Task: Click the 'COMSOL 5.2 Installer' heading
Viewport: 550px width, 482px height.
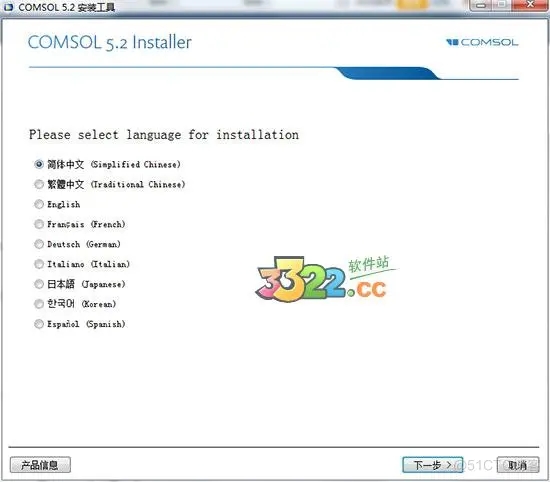Action: pyautogui.click(x=110, y=42)
